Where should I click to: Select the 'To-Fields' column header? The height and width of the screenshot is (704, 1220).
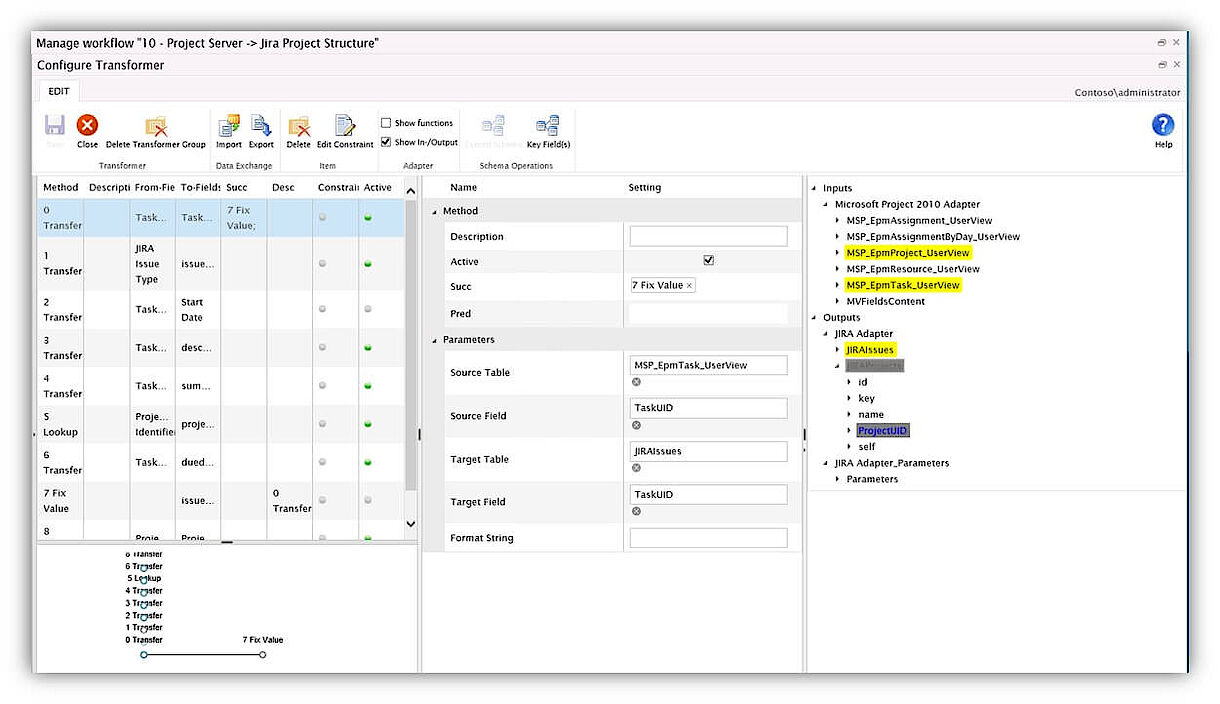[x=200, y=187]
